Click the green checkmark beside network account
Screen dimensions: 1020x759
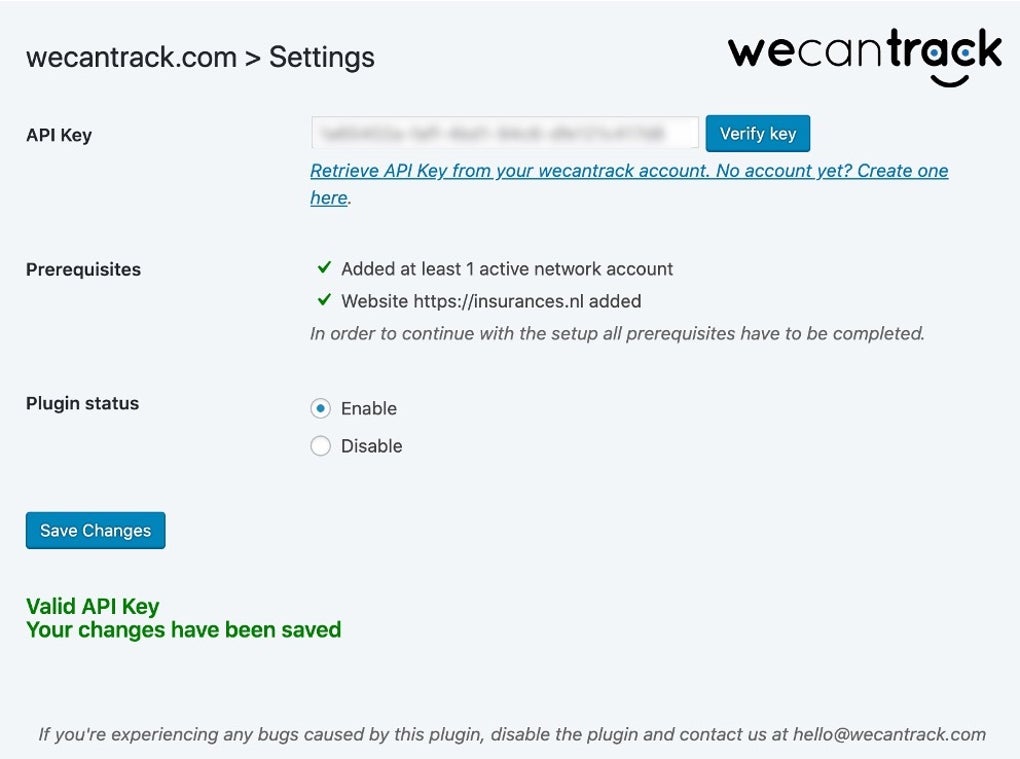click(324, 268)
